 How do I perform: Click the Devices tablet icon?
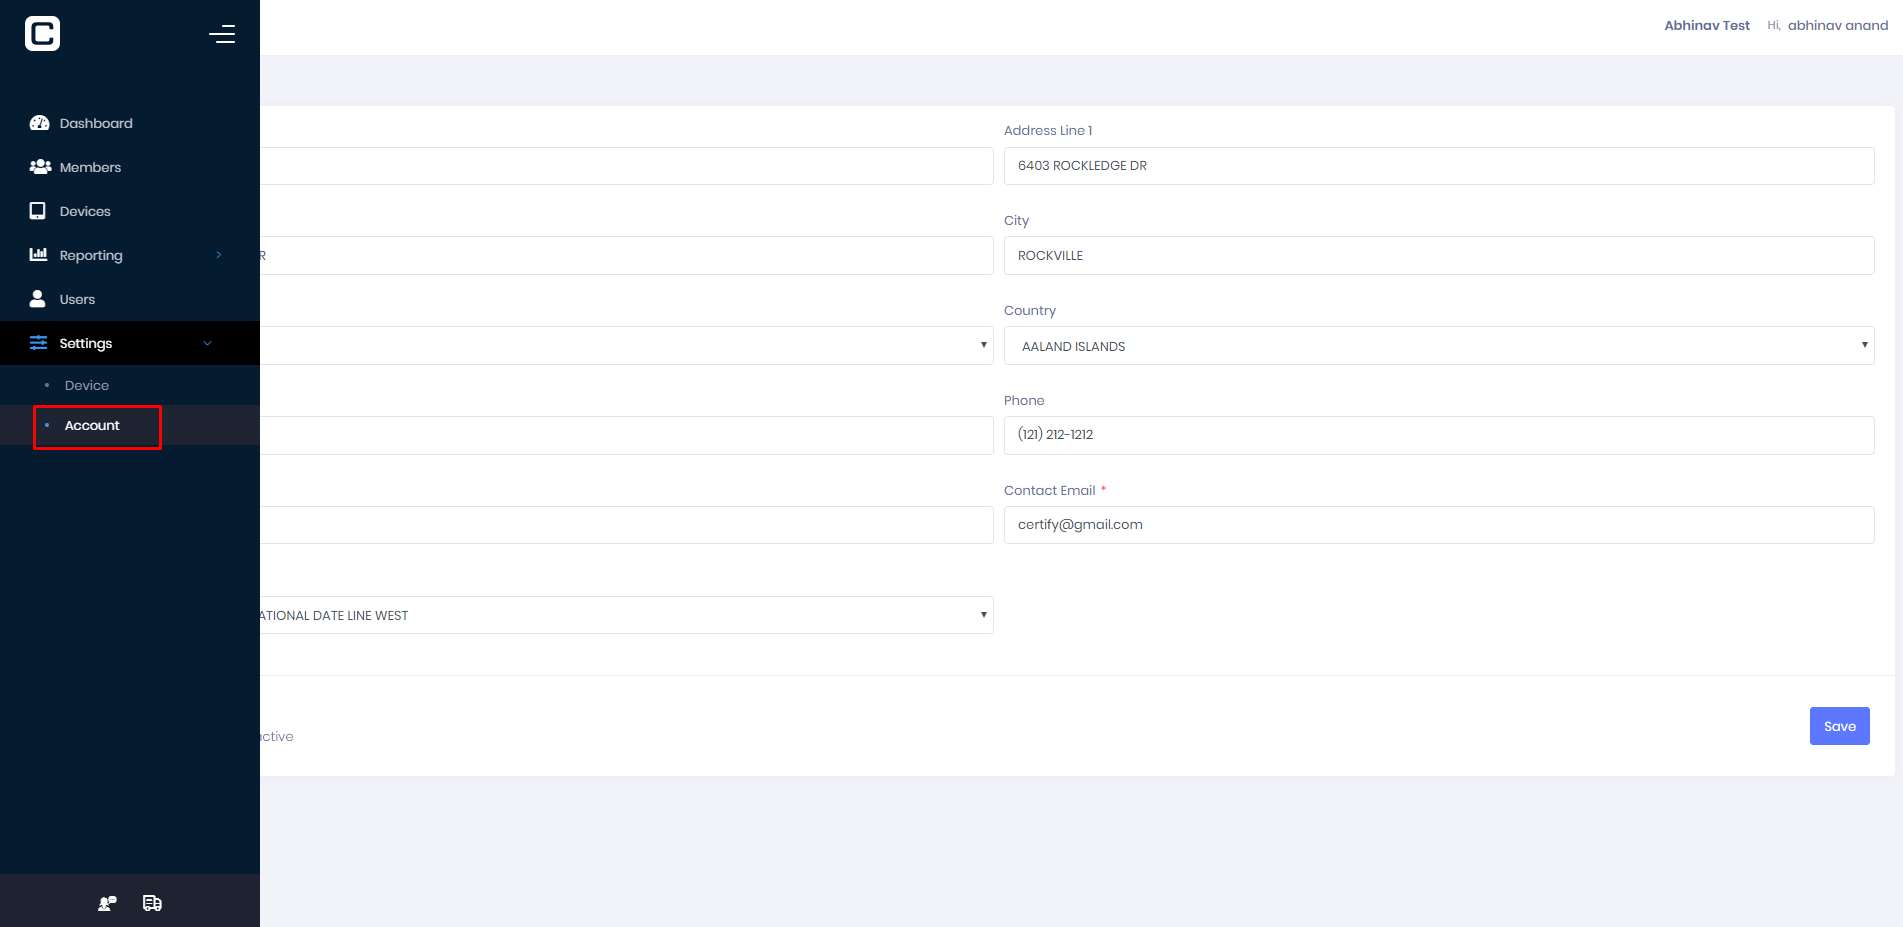click(38, 211)
